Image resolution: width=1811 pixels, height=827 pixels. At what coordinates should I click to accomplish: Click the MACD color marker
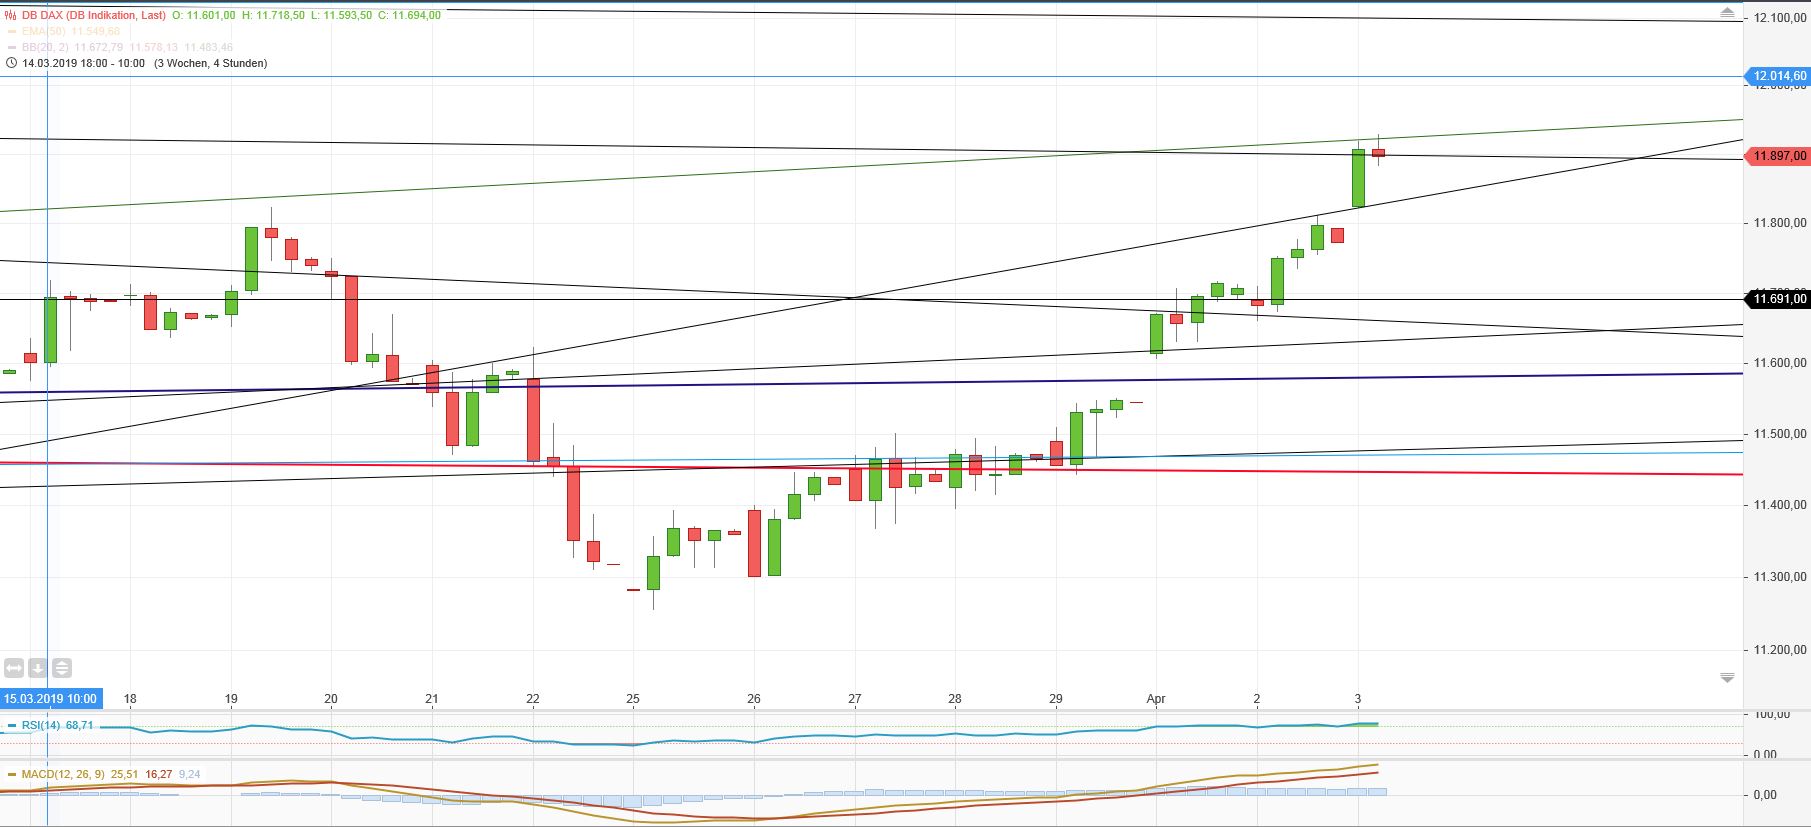[12, 774]
